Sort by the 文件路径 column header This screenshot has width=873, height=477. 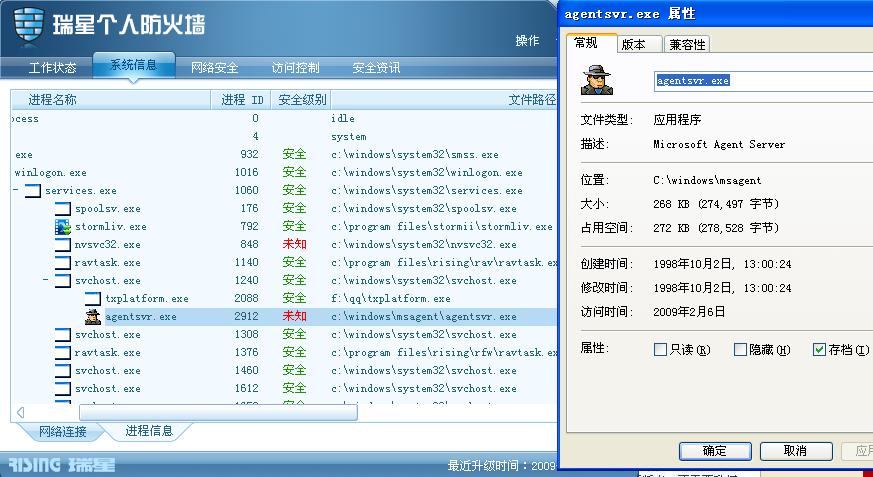tap(444, 100)
